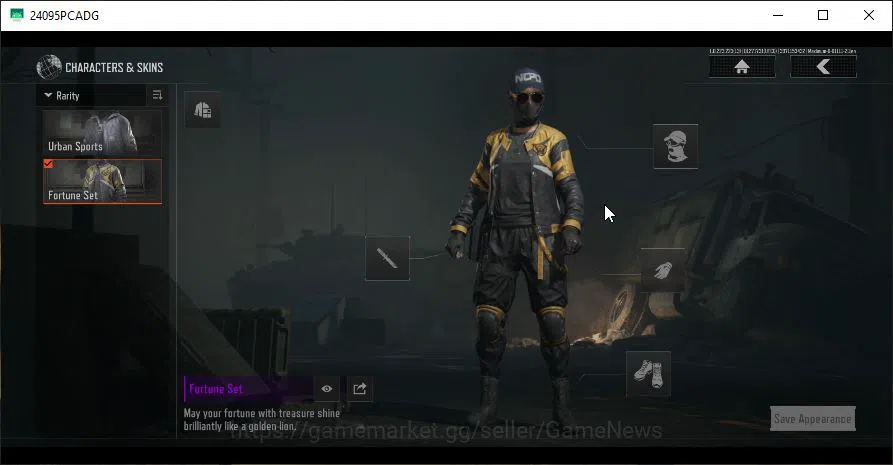
Task: Click the 'May your fortune' description text
Action: 262,419
